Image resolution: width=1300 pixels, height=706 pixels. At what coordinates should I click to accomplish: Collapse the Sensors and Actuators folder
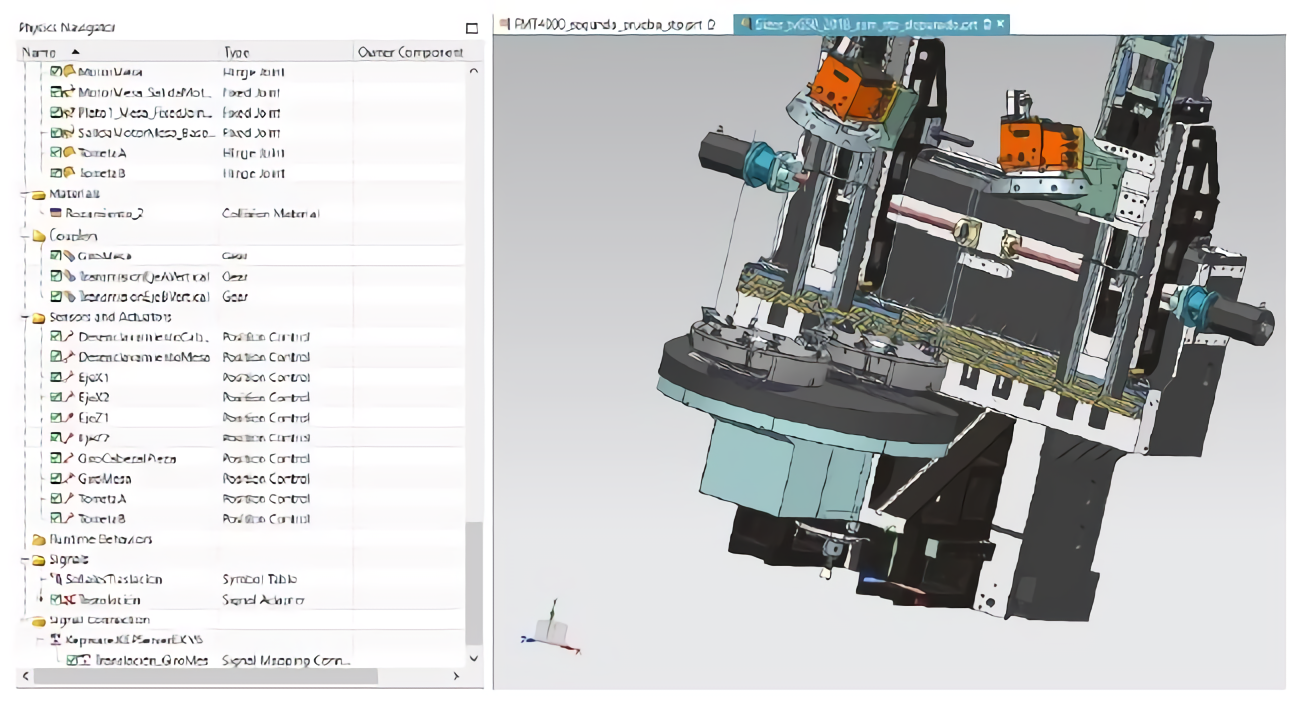[x=25, y=317]
